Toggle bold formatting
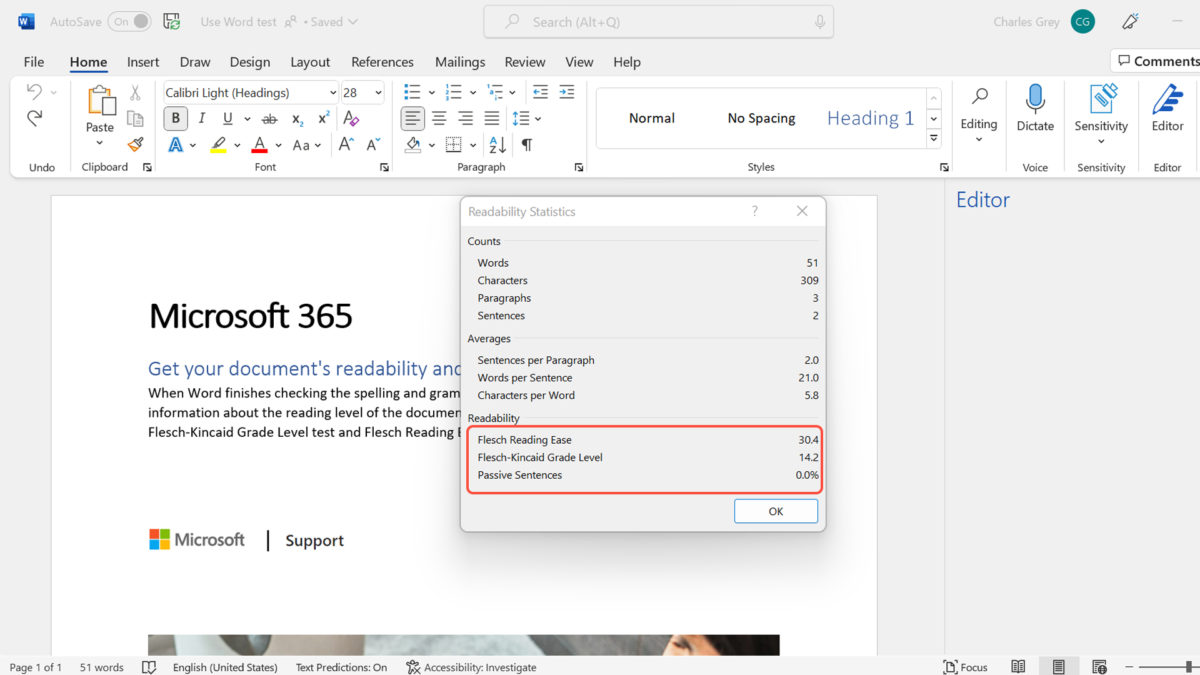The image size is (1200, 675). point(175,118)
